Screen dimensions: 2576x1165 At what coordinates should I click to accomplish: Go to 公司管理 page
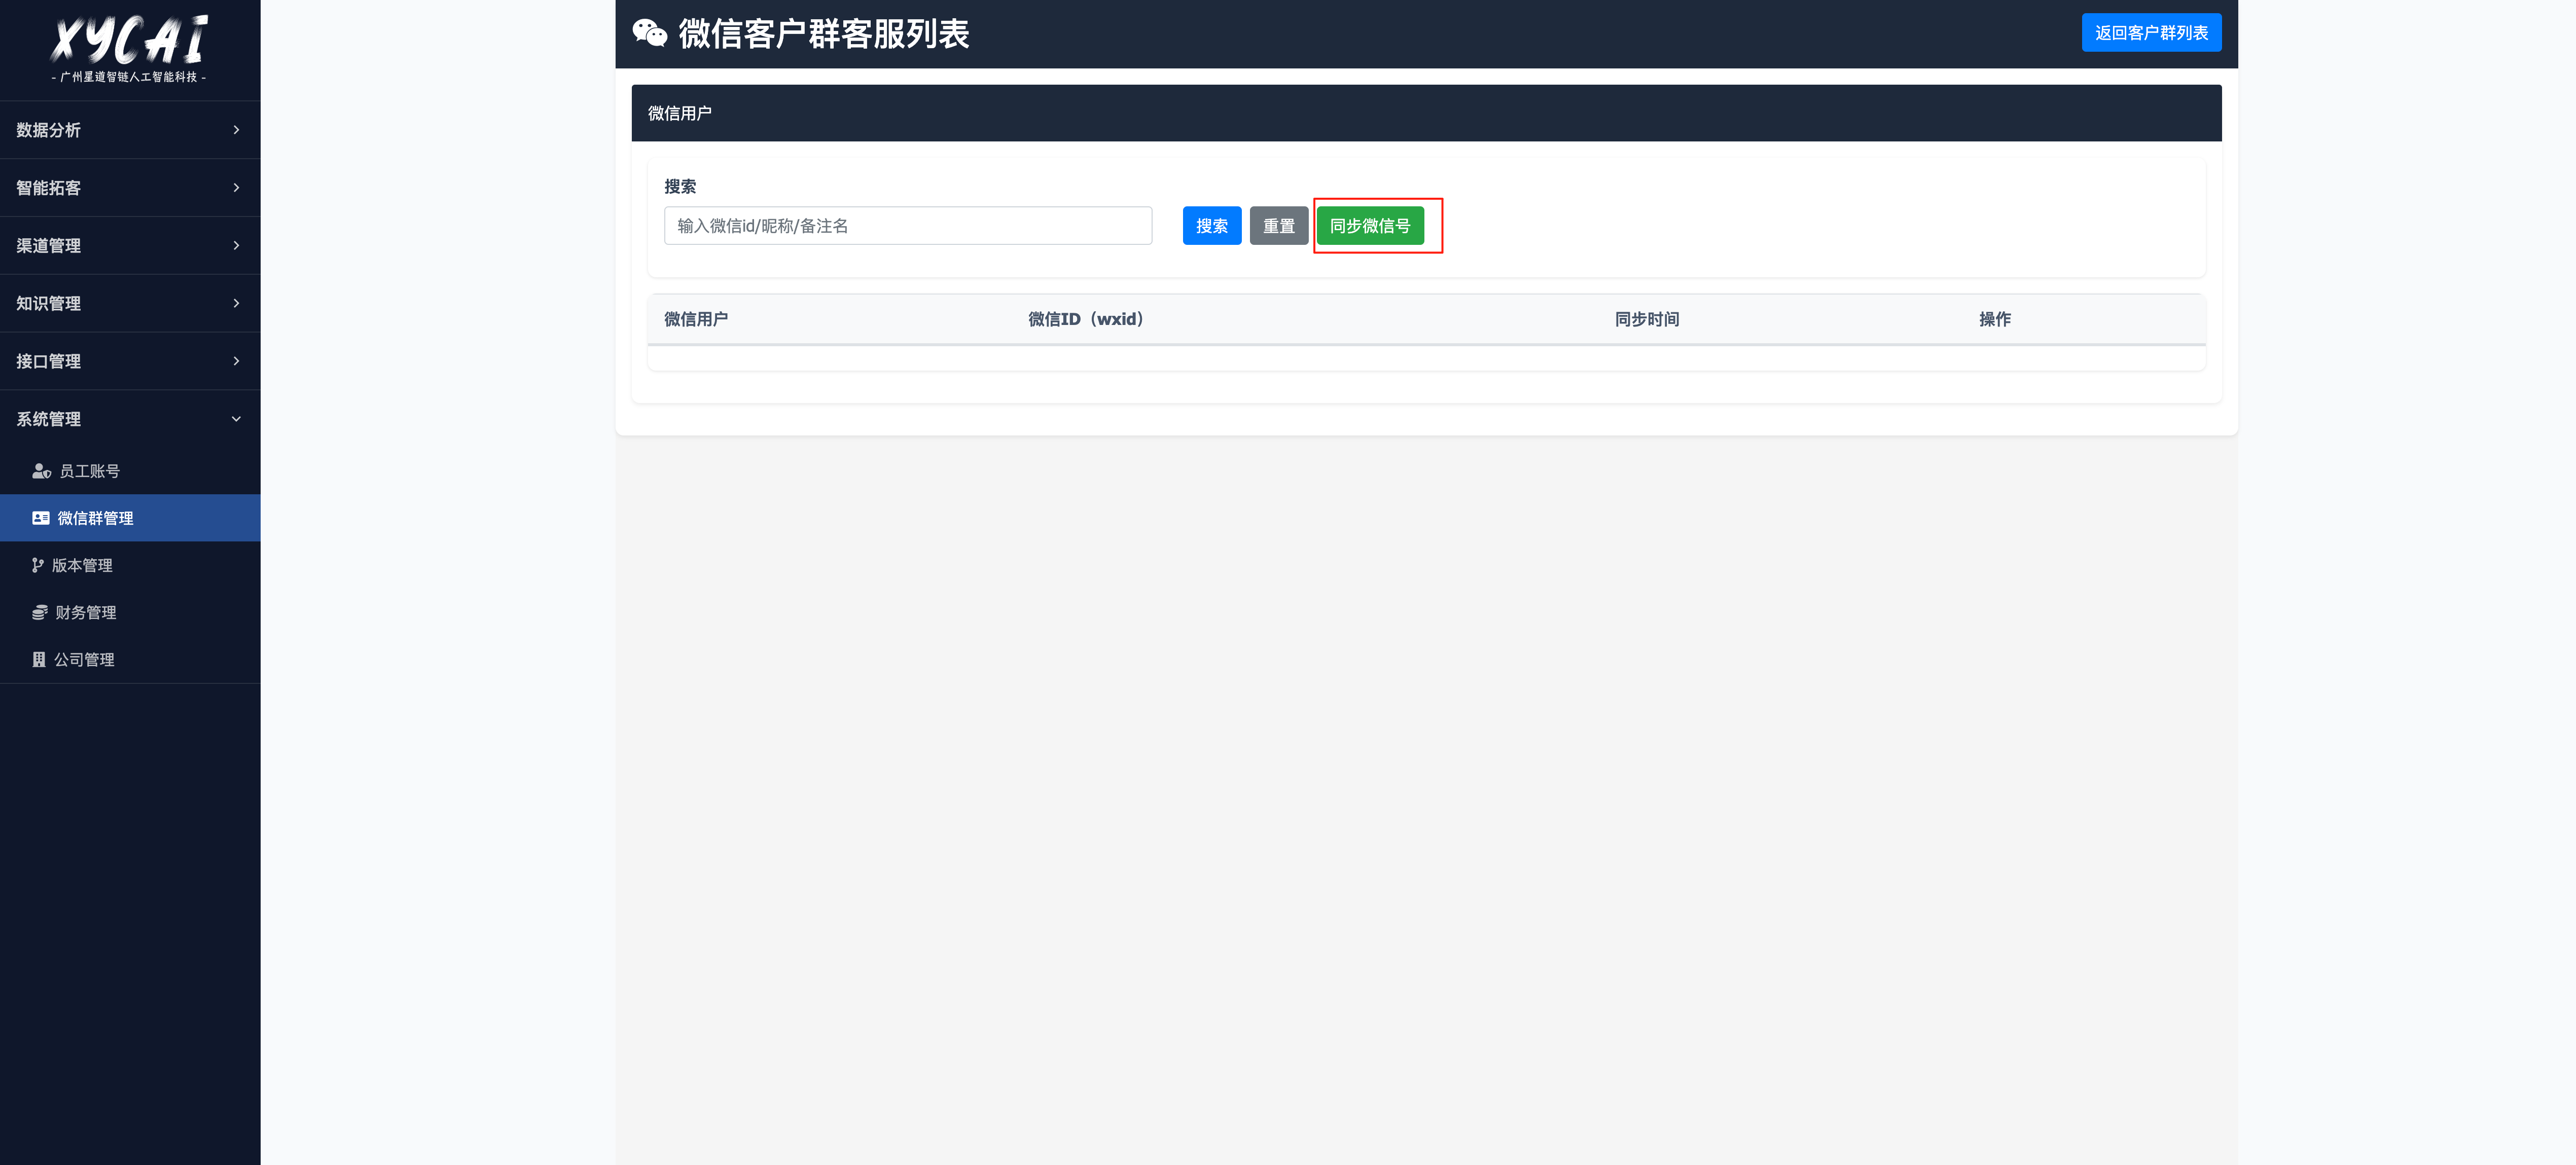click(x=130, y=659)
